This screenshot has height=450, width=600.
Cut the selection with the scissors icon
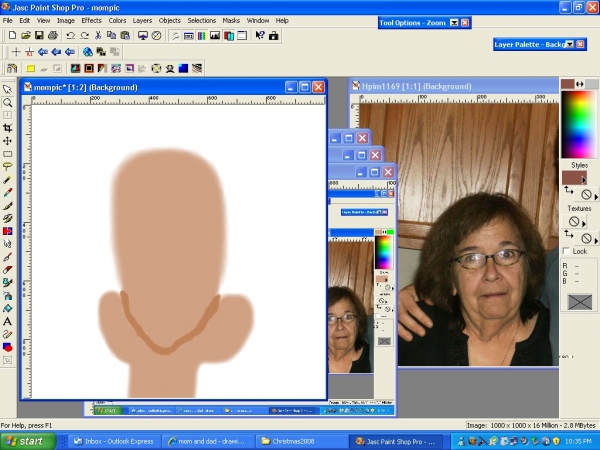point(98,36)
